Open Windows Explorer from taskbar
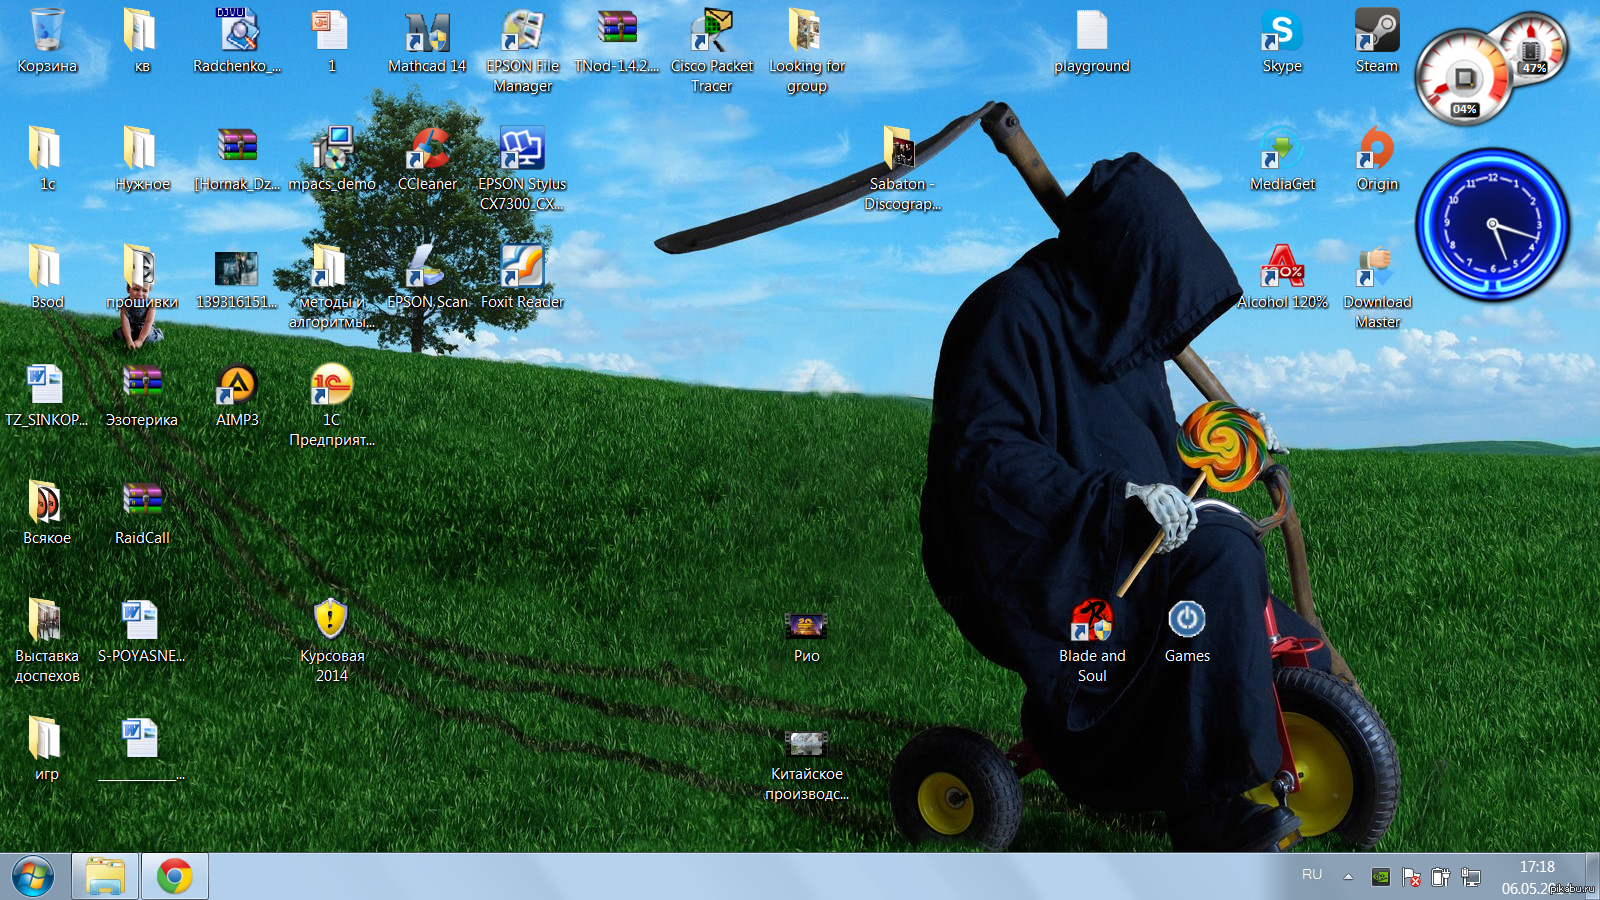Screen dimensions: 1600x900 (x=105, y=877)
